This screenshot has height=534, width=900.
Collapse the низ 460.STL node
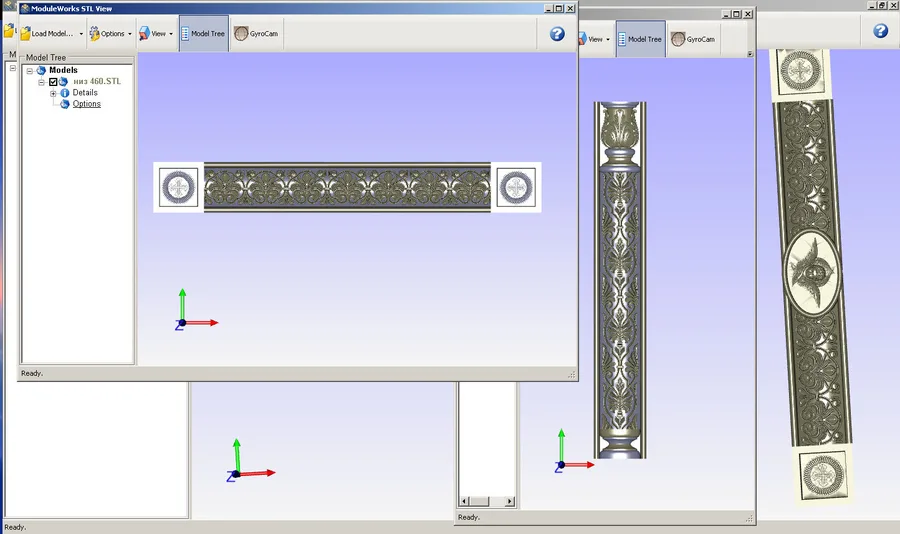click(x=41, y=82)
